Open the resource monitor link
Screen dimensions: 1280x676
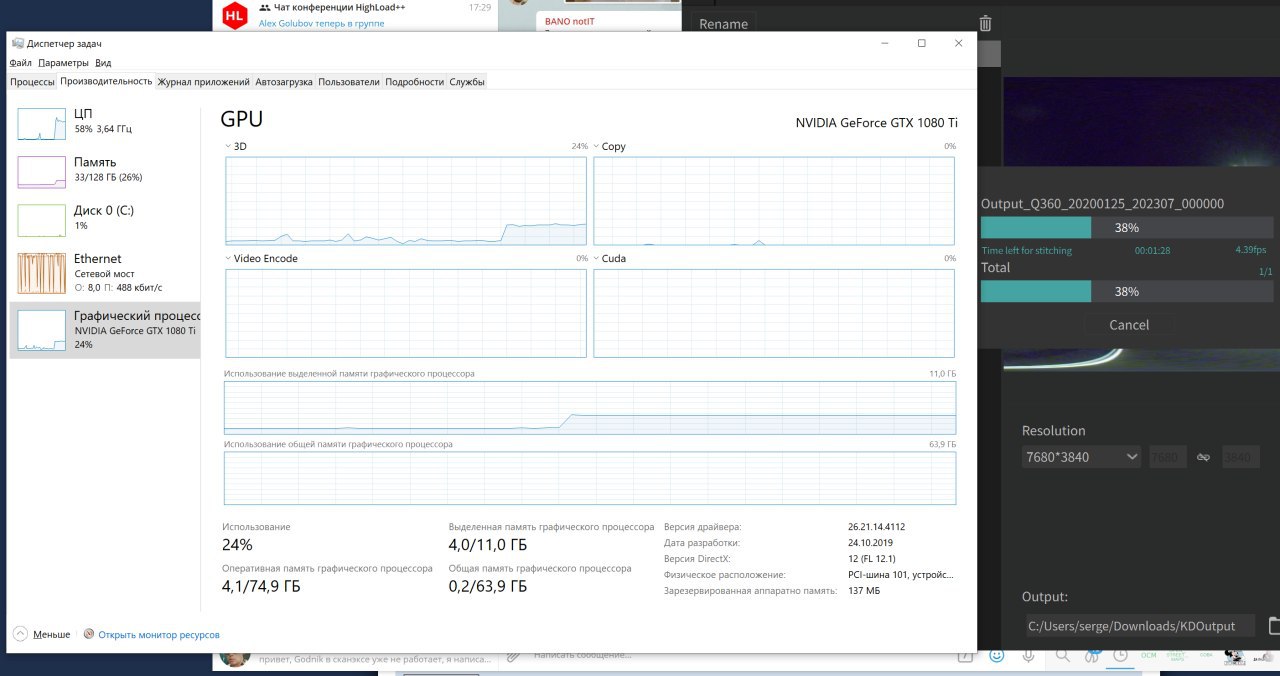pyautogui.click(x=158, y=635)
